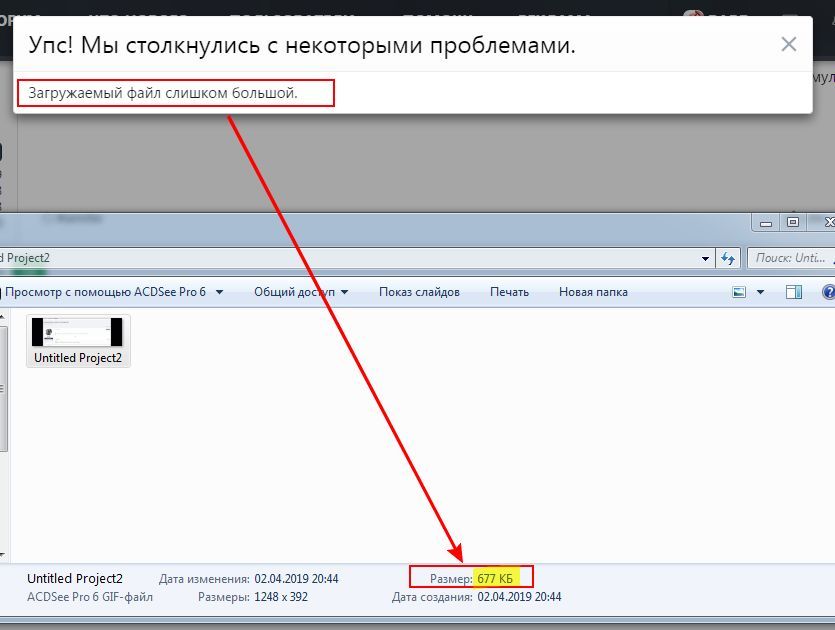The height and width of the screenshot is (630, 835).
Task: Click the error text 'Загружаемый файл слишком большой.'
Action: tap(163, 93)
